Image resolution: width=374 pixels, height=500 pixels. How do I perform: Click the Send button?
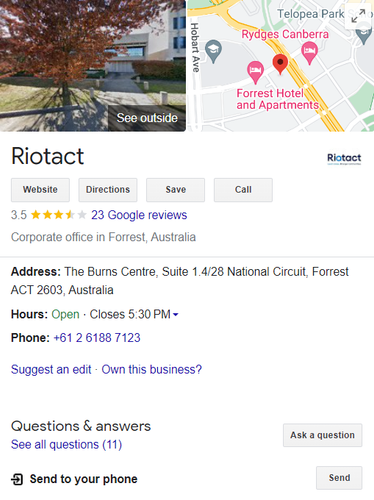339,478
